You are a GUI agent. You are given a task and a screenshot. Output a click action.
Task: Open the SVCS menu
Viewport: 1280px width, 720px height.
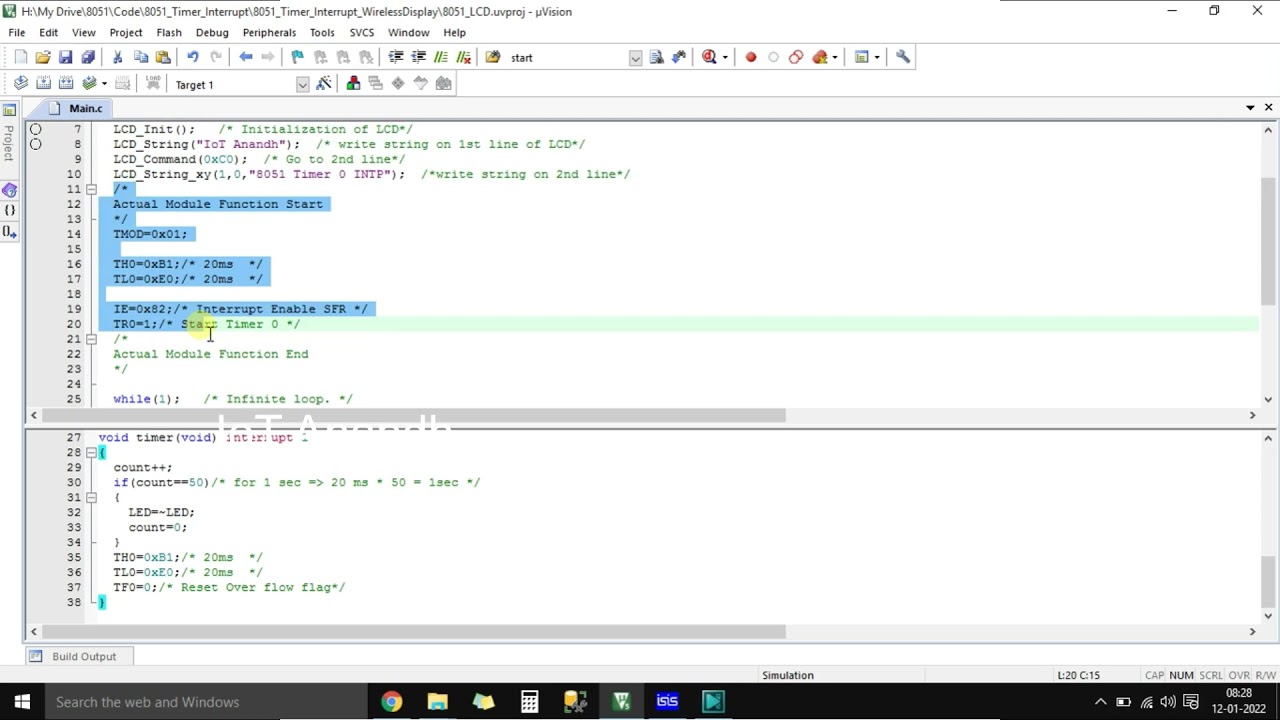pos(362,32)
